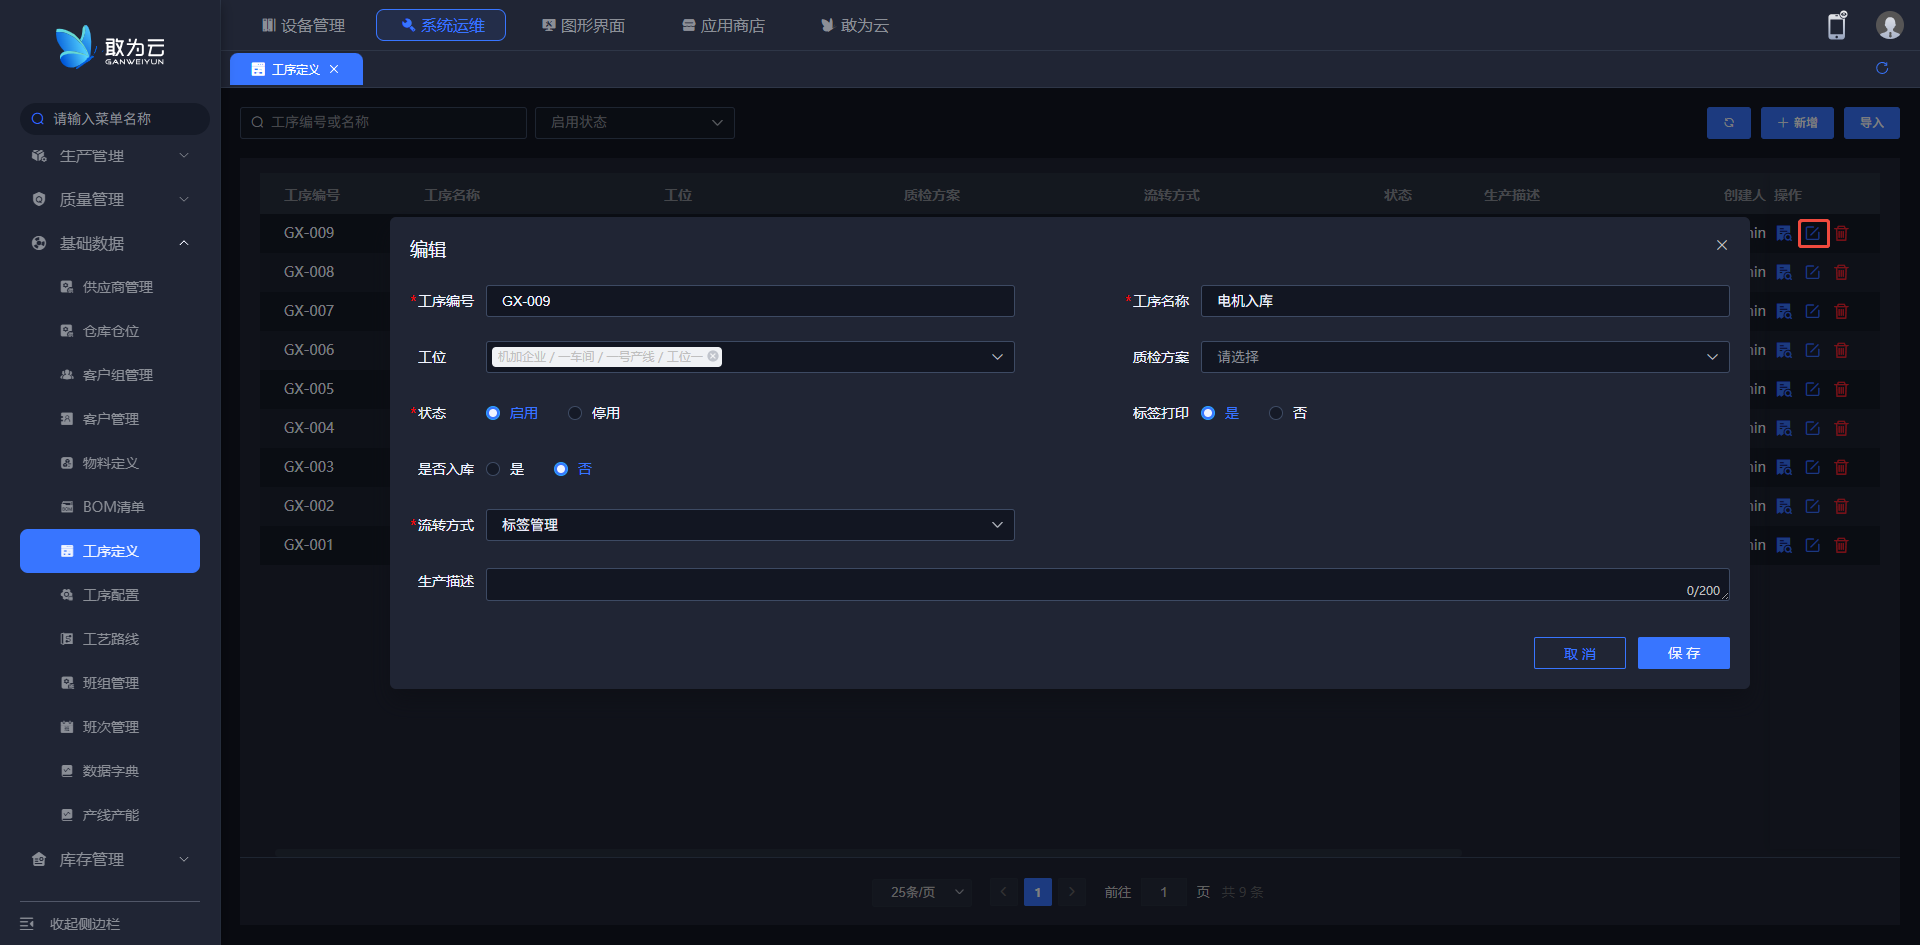The width and height of the screenshot is (1920, 945).
Task: Set 标签打印 to 否
Action: 1276,413
